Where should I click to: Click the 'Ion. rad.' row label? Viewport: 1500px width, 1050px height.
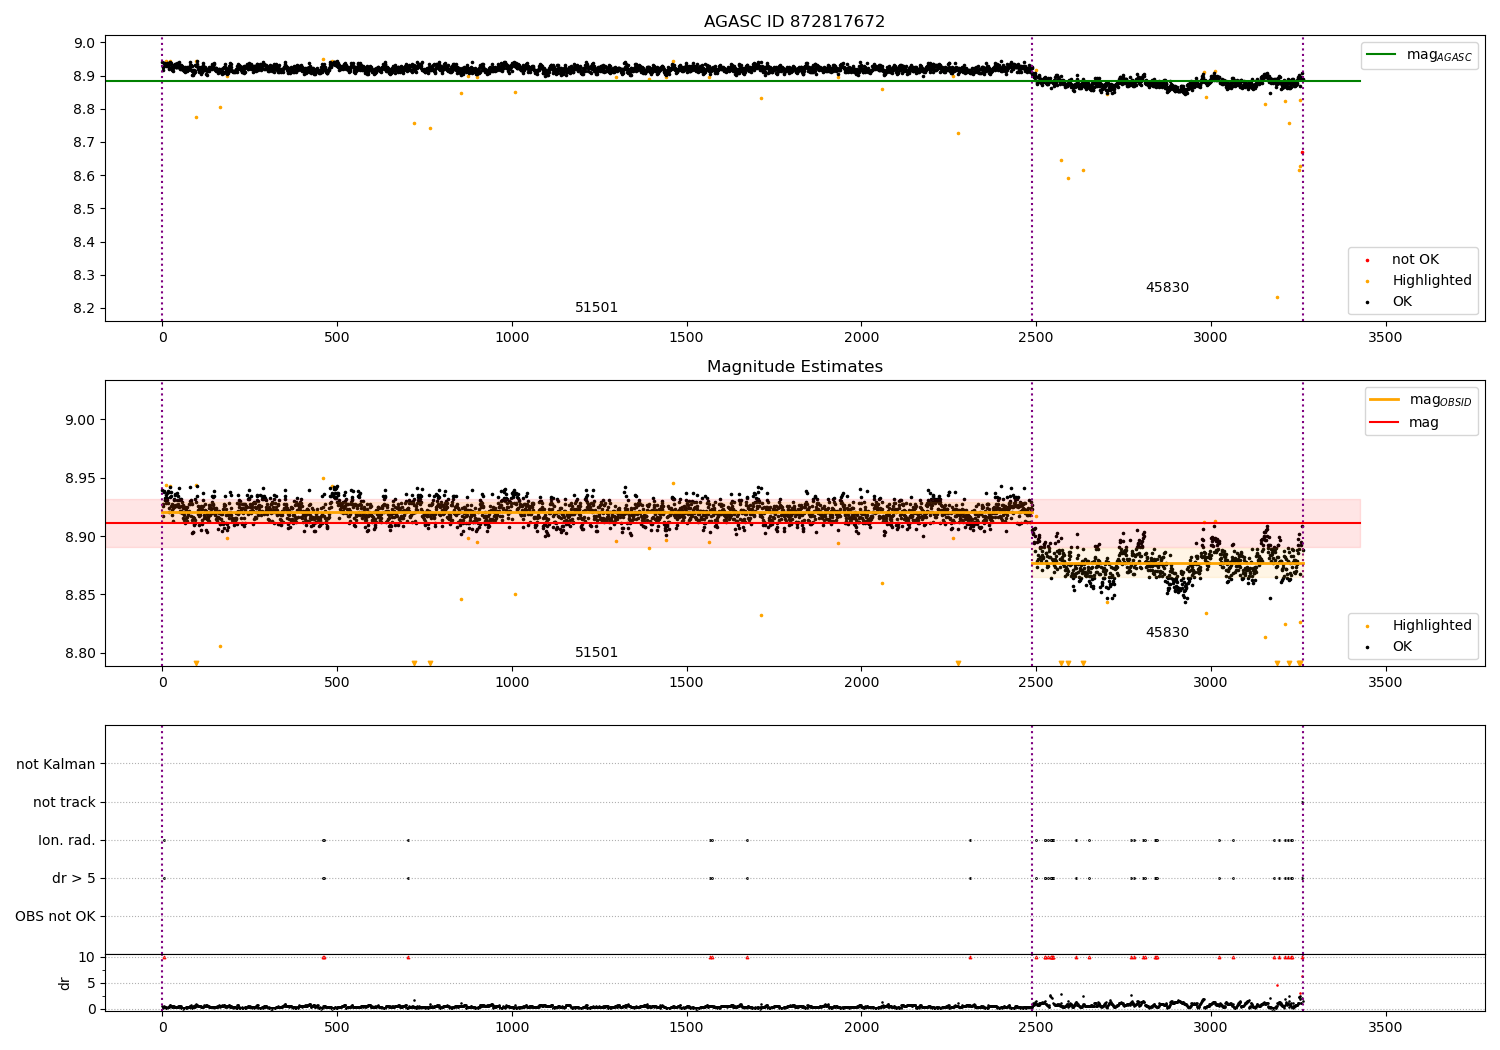[67, 840]
